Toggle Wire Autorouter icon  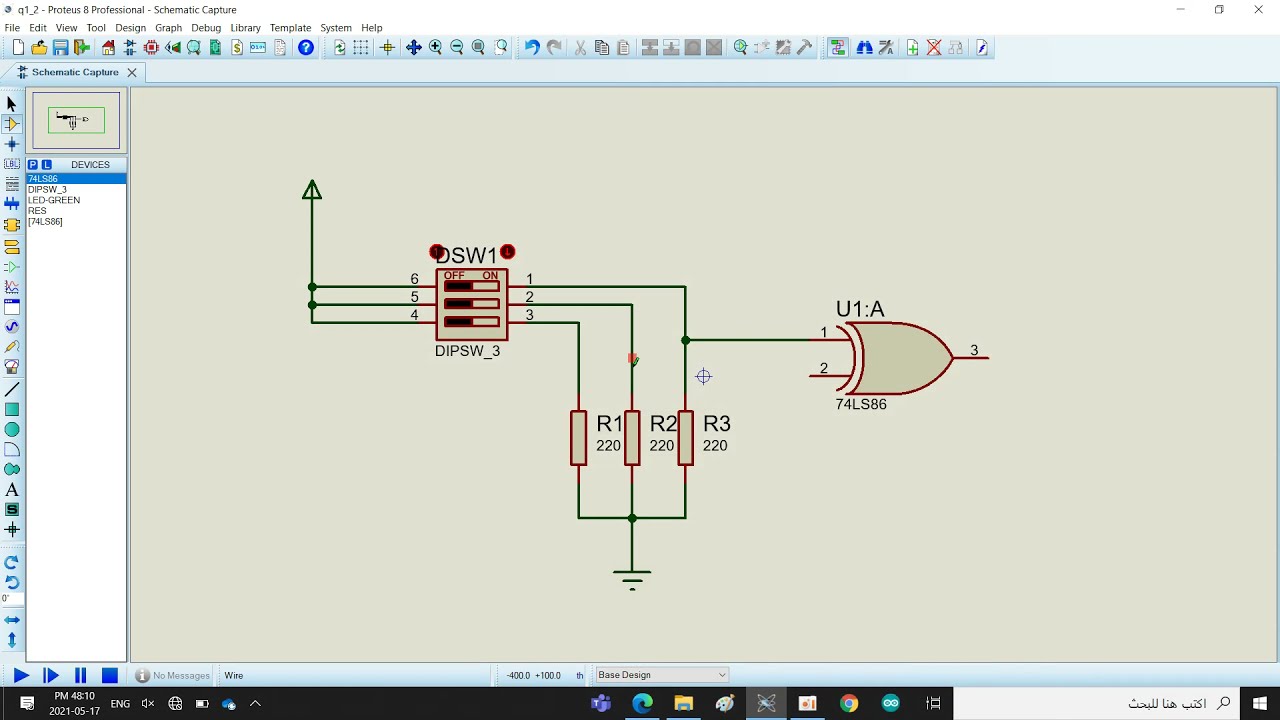coord(838,47)
